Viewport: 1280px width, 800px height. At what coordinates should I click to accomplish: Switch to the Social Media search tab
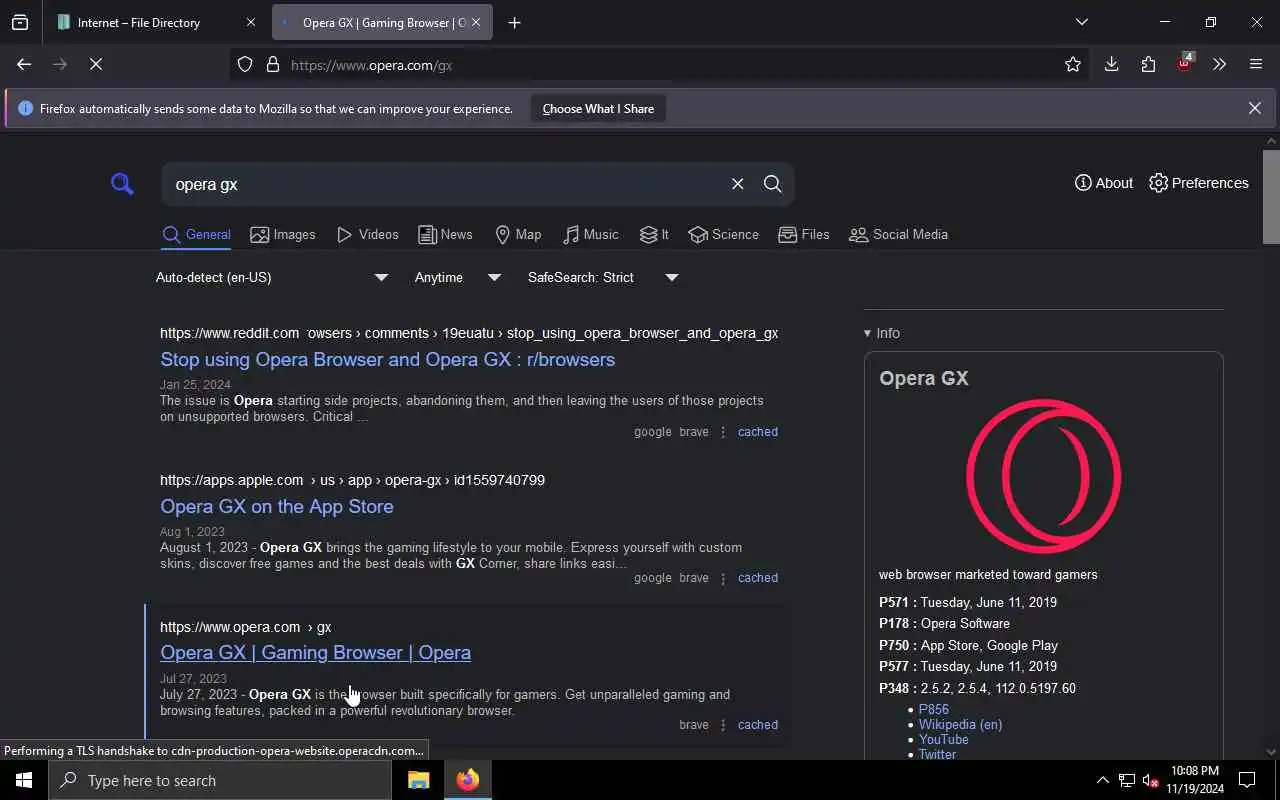898,235
